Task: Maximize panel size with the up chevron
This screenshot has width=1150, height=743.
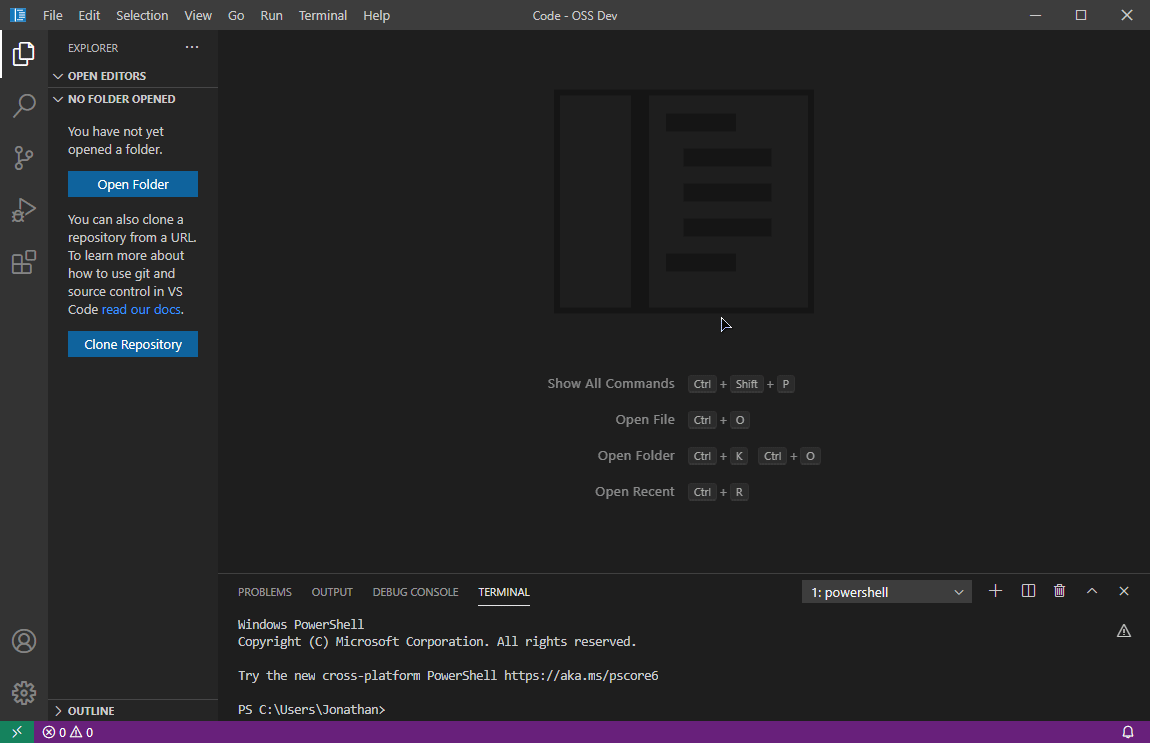Action: point(1092,591)
